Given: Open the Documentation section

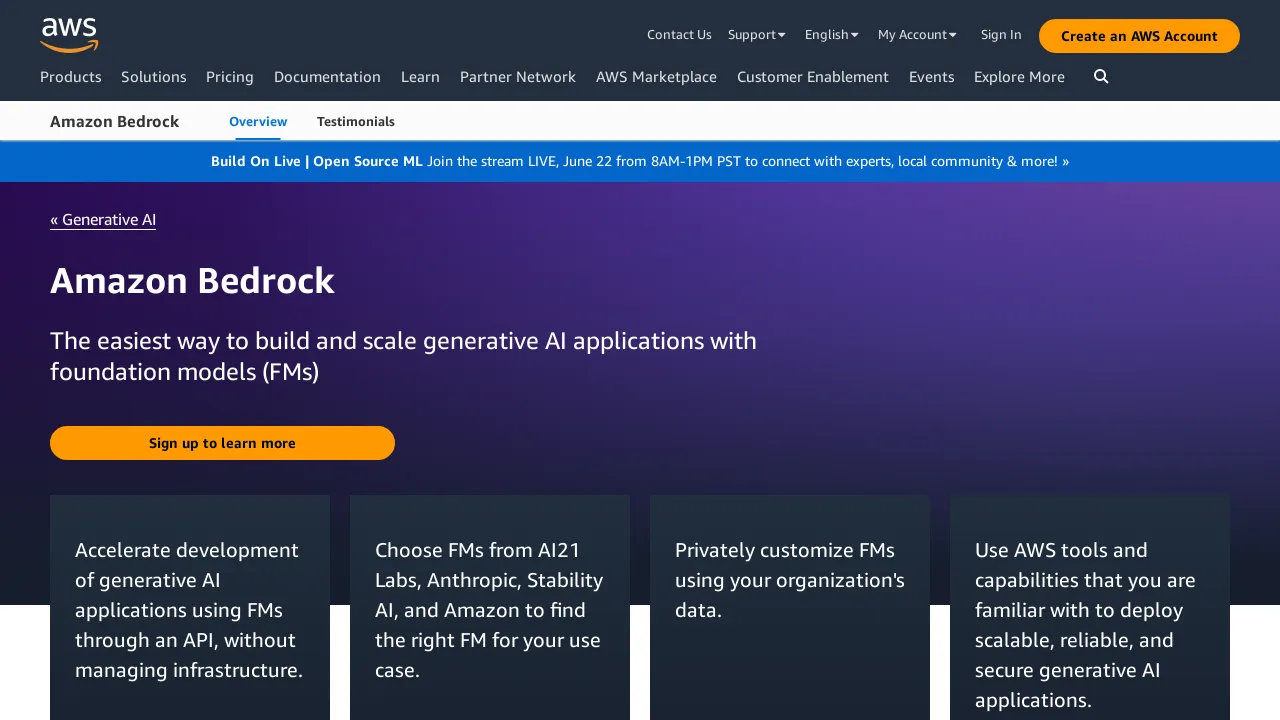Looking at the screenshot, I should pos(327,77).
